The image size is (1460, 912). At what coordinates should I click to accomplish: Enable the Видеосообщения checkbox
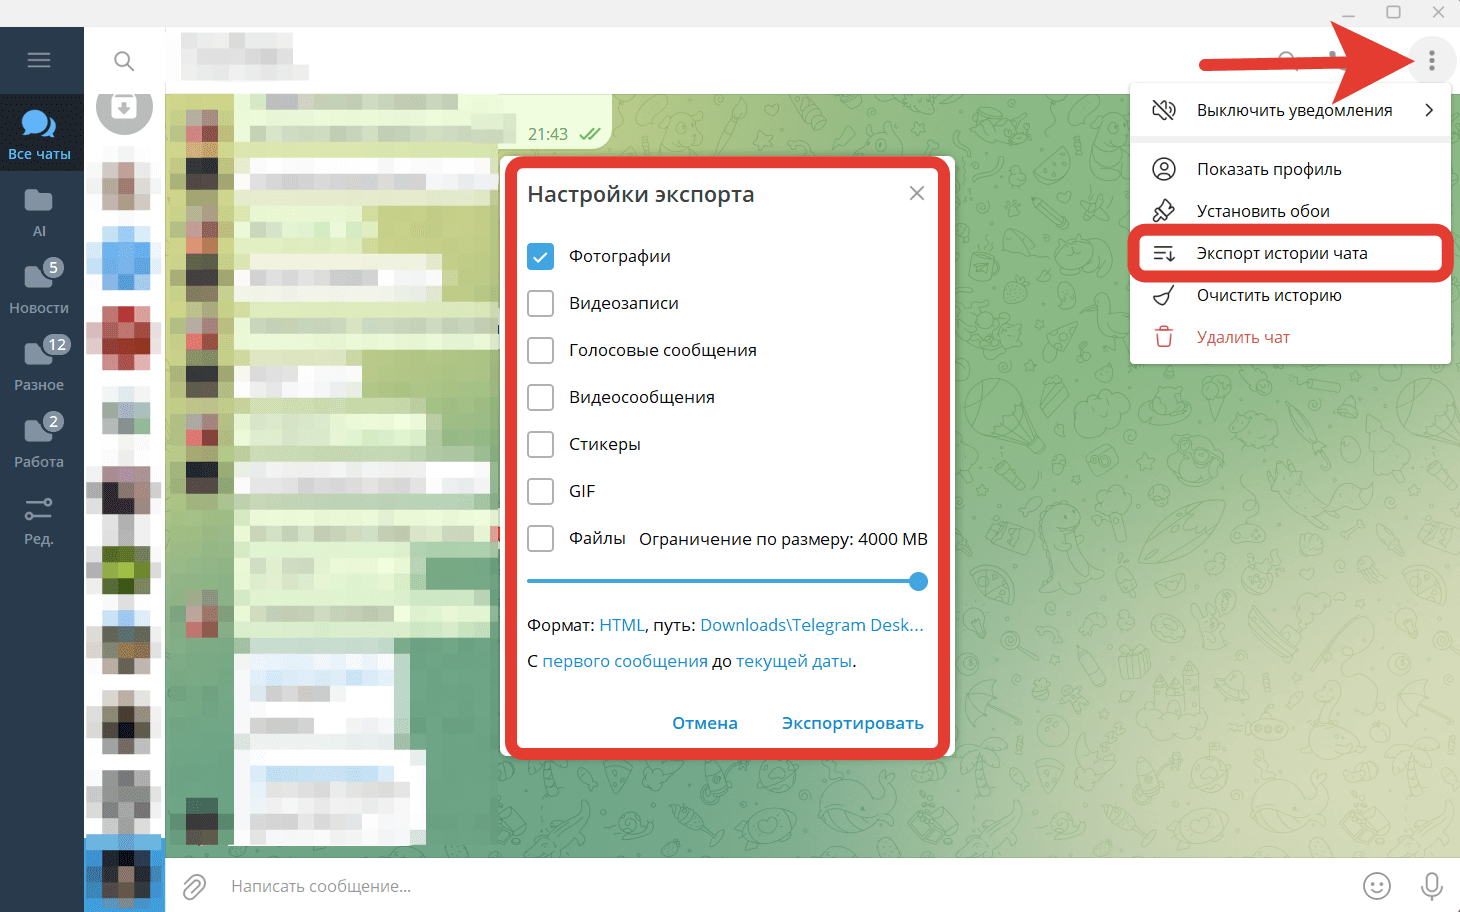click(x=540, y=397)
